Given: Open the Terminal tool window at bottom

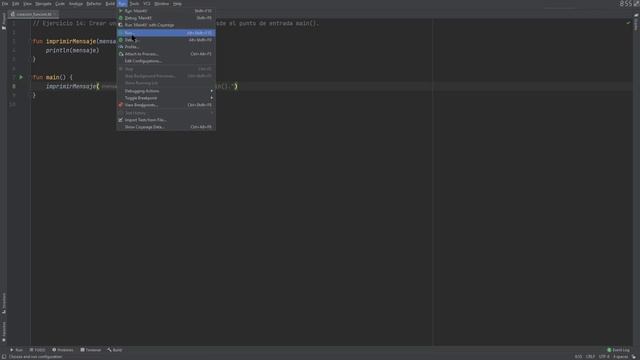Looking at the screenshot, I should [91, 350].
